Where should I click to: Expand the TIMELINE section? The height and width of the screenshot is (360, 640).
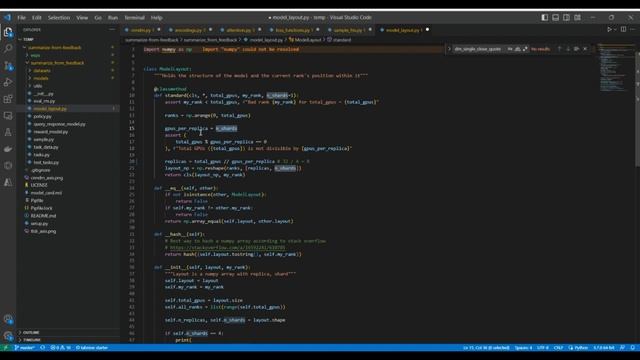[x=32, y=340]
